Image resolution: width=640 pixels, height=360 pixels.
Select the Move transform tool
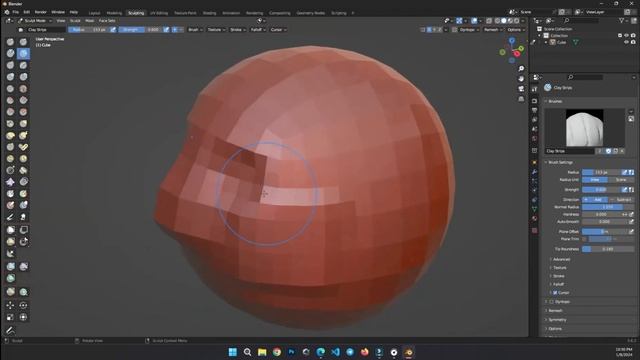[x=11, y=305]
